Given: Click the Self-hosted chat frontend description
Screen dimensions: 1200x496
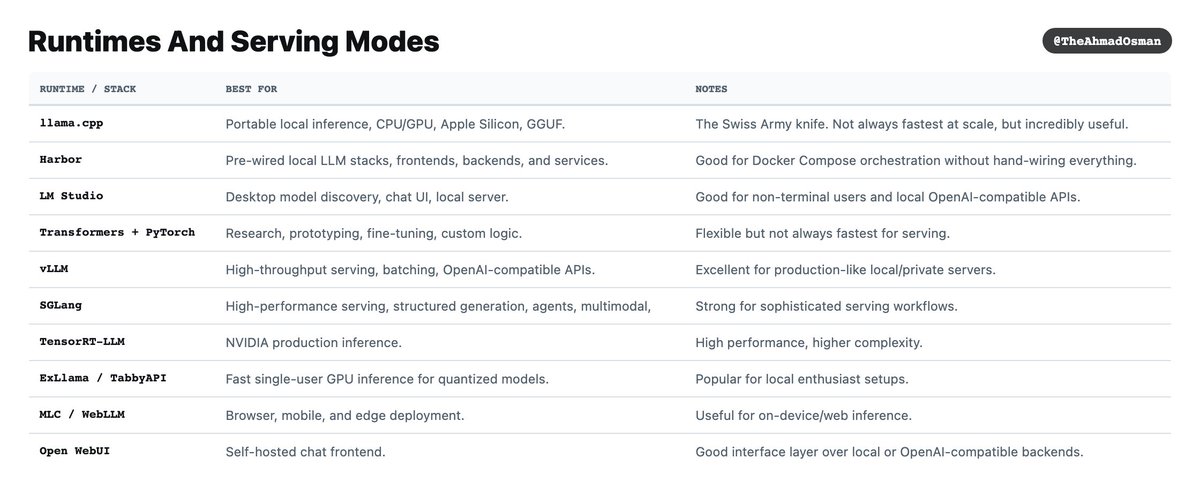Looking at the screenshot, I should [306, 452].
